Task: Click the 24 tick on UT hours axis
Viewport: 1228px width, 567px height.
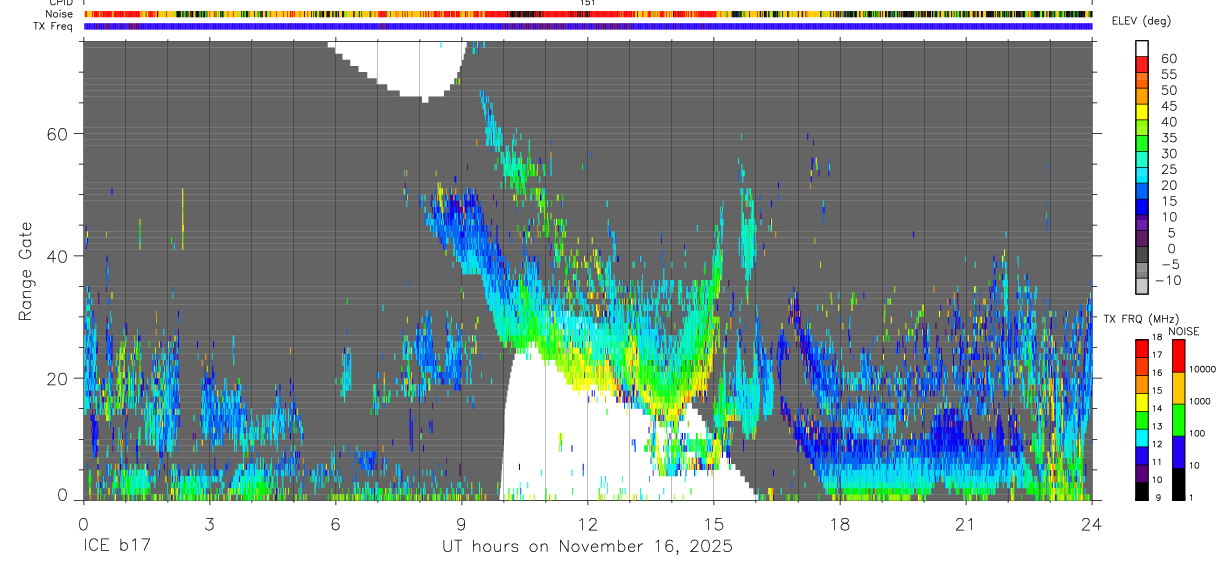Action: (1092, 523)
